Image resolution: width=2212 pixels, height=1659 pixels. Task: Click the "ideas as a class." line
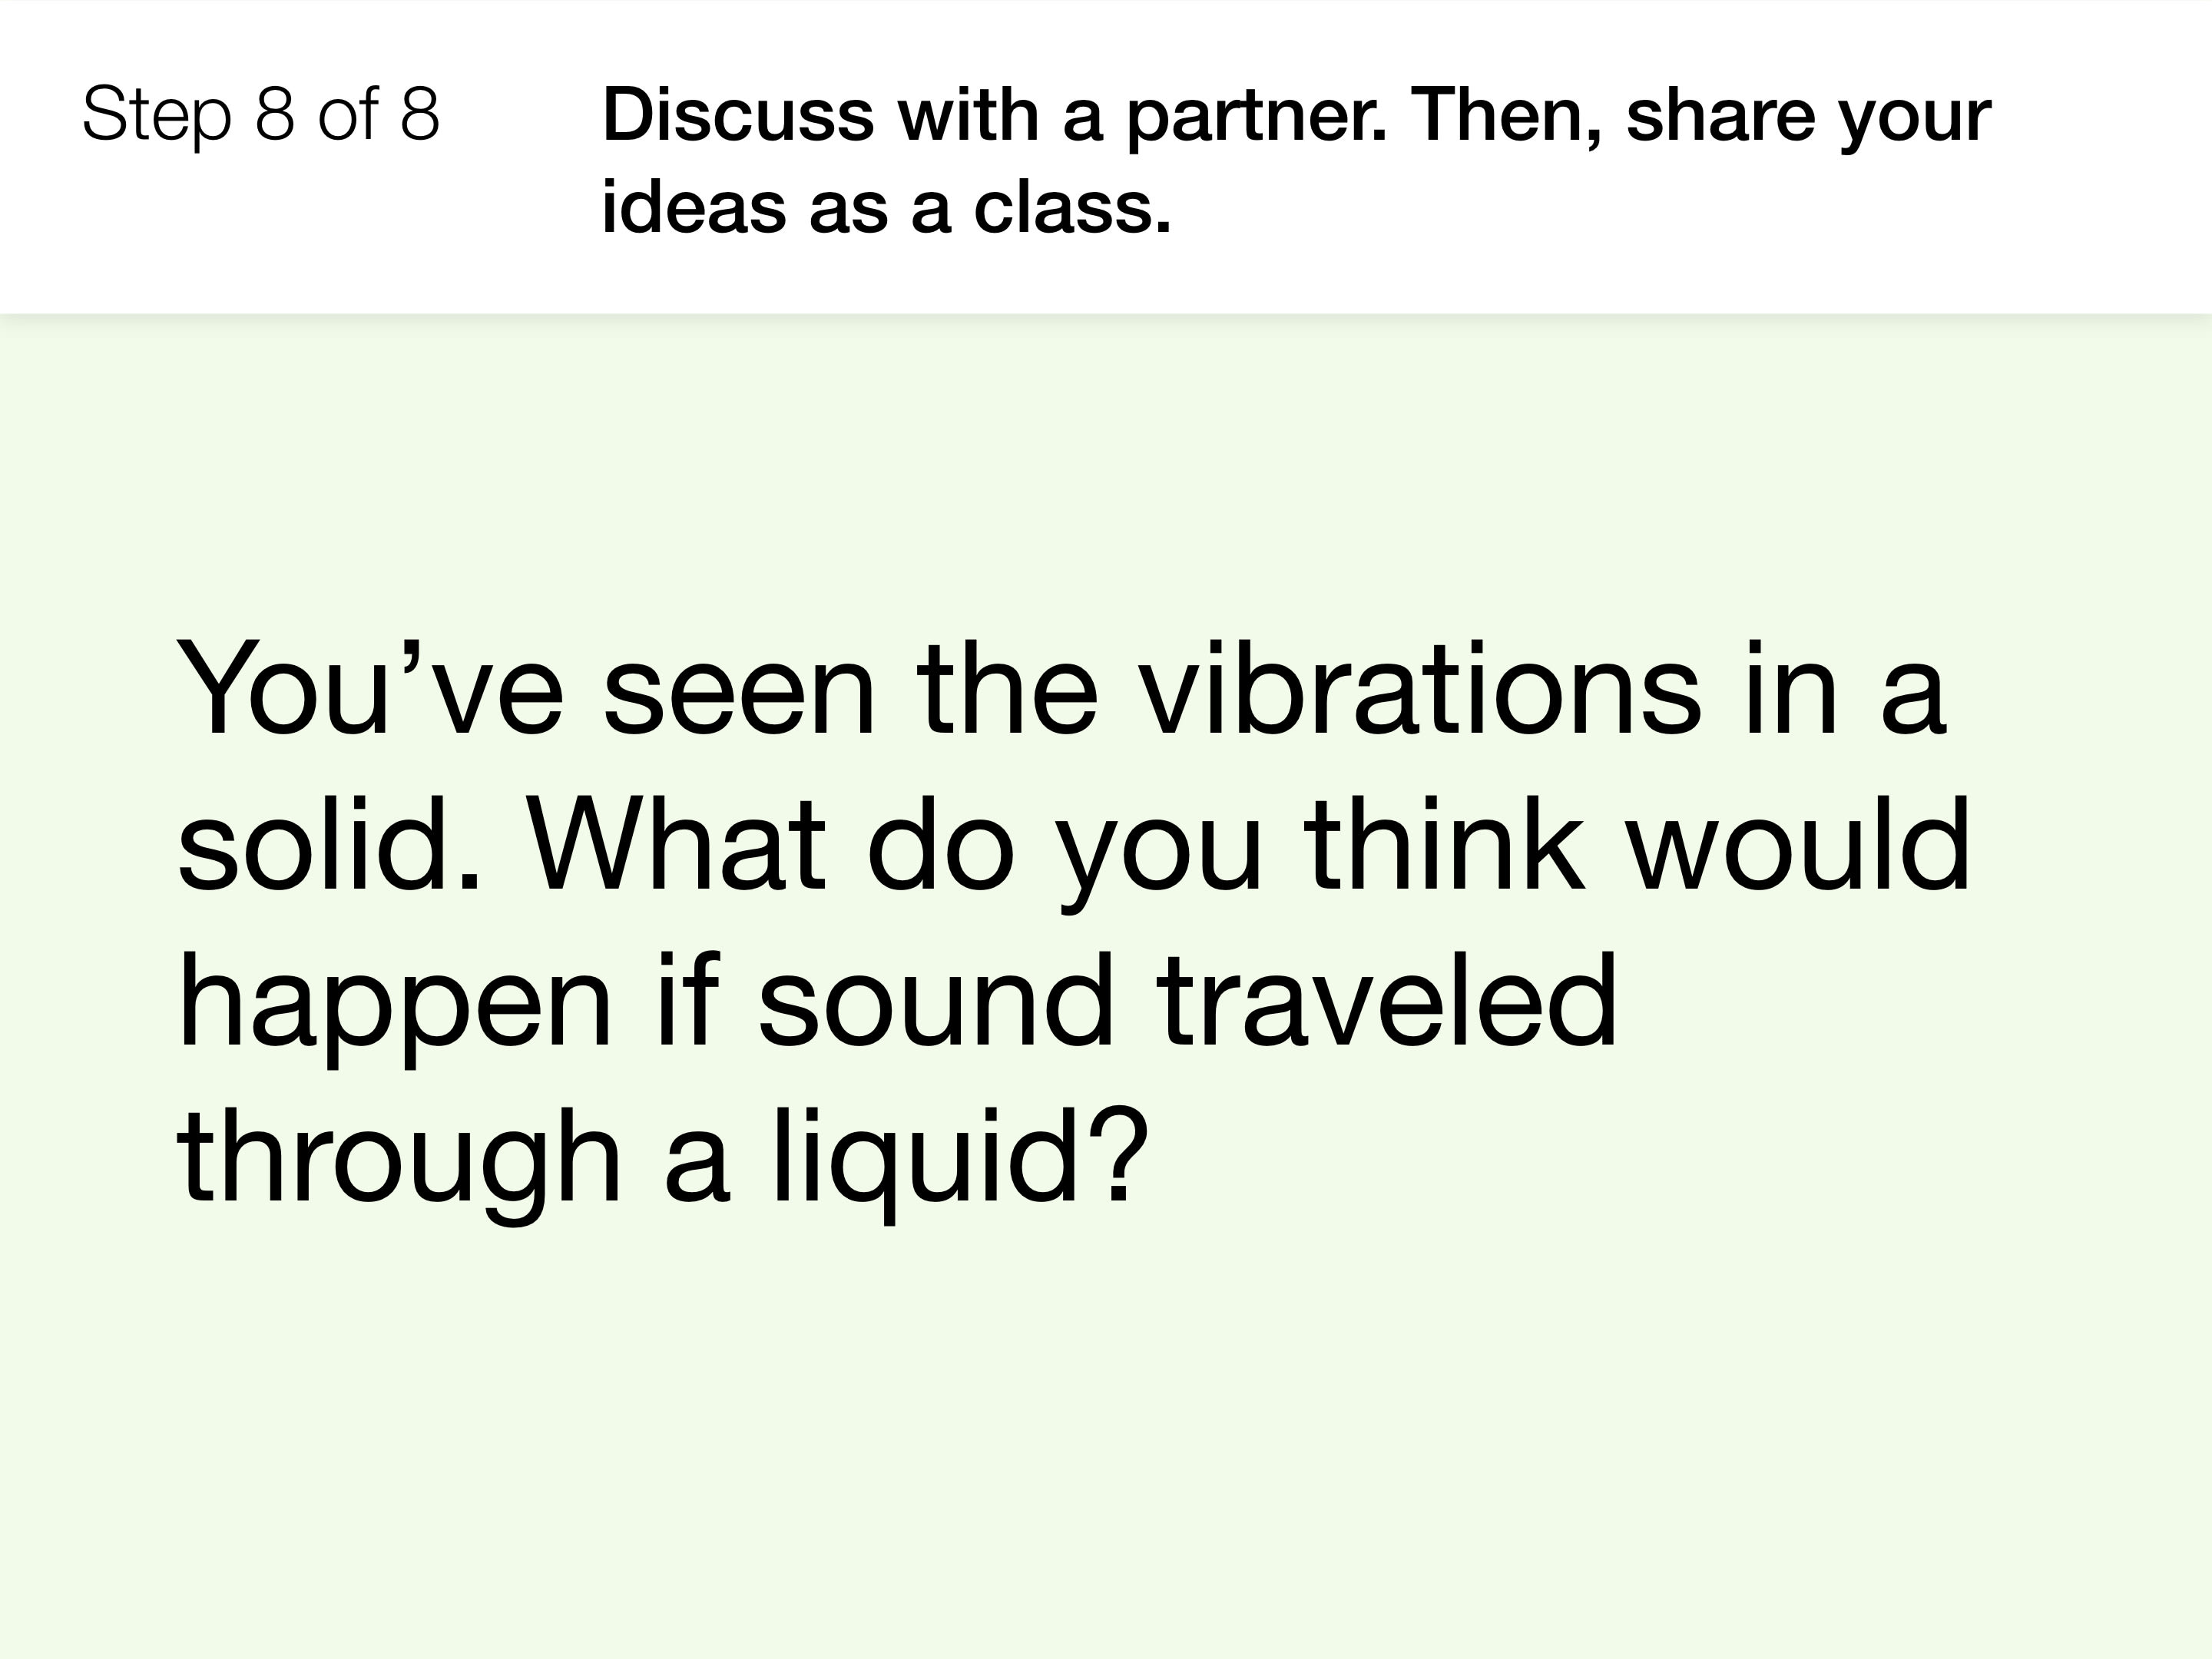pos(886,208)
